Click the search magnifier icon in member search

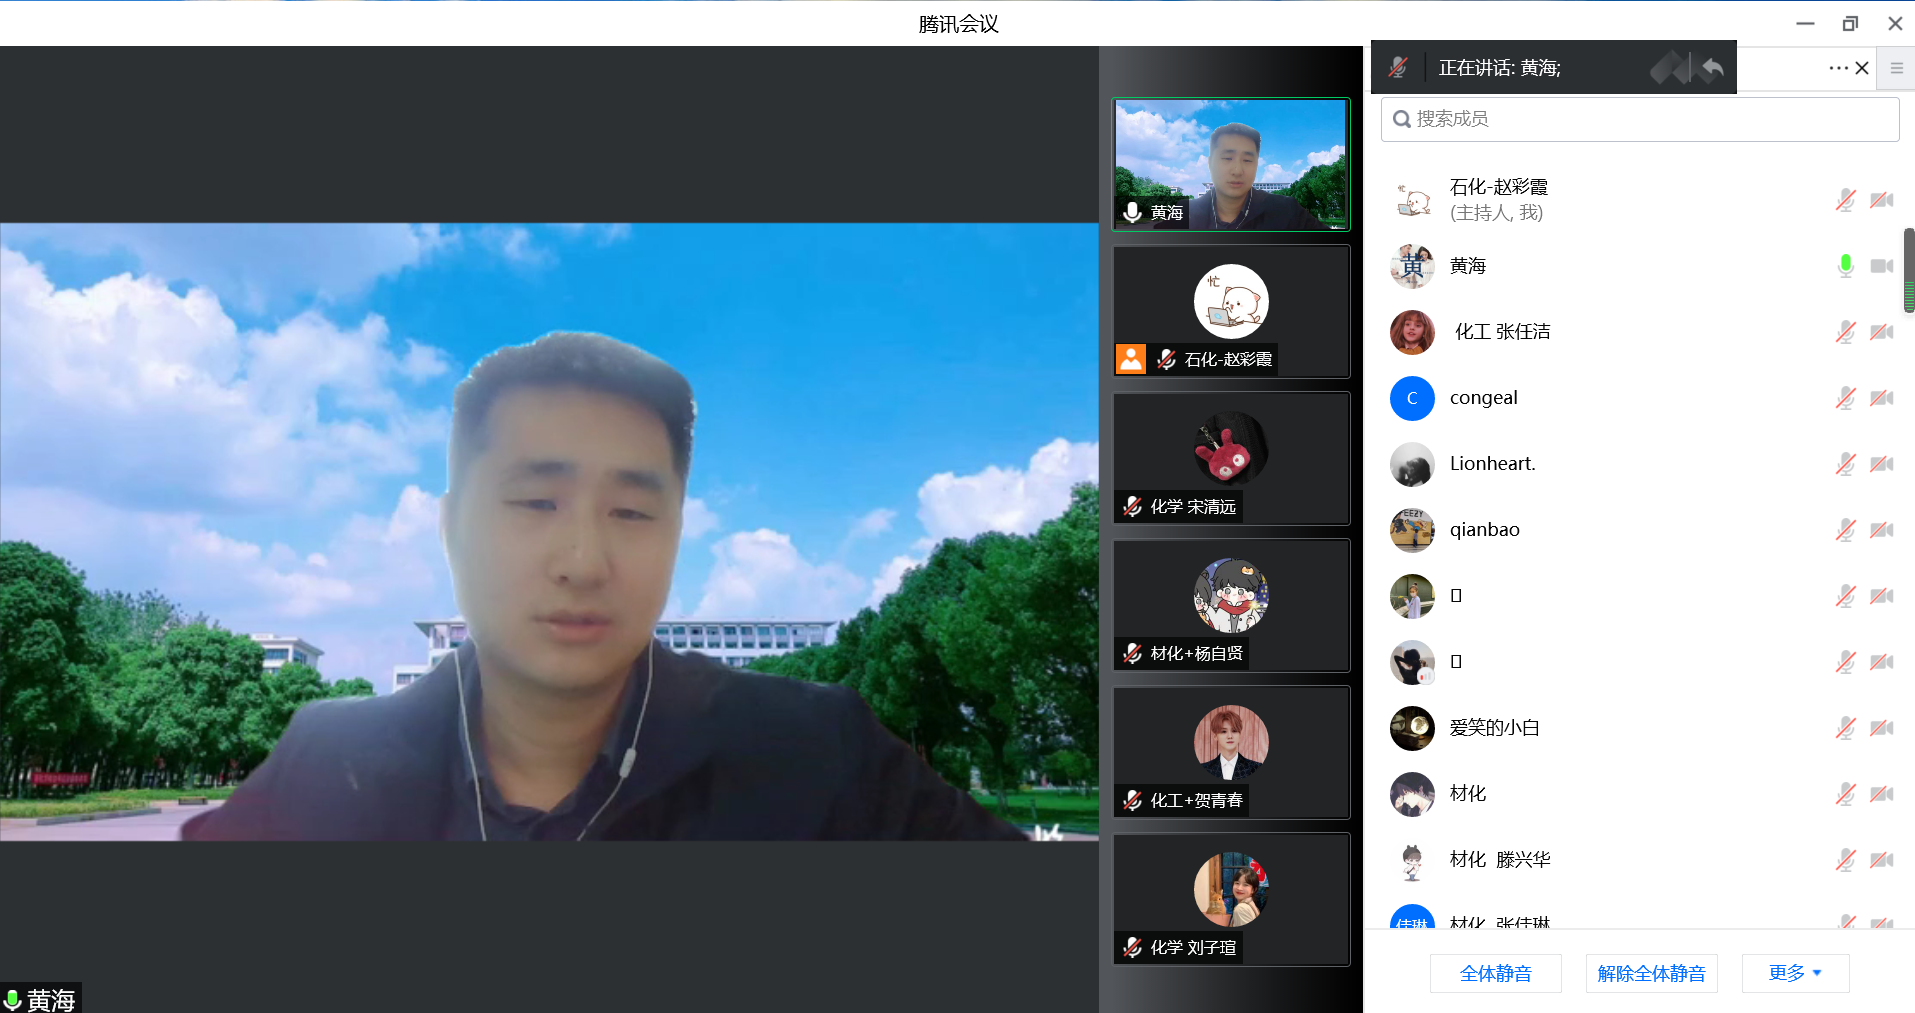pos(1402,119)
